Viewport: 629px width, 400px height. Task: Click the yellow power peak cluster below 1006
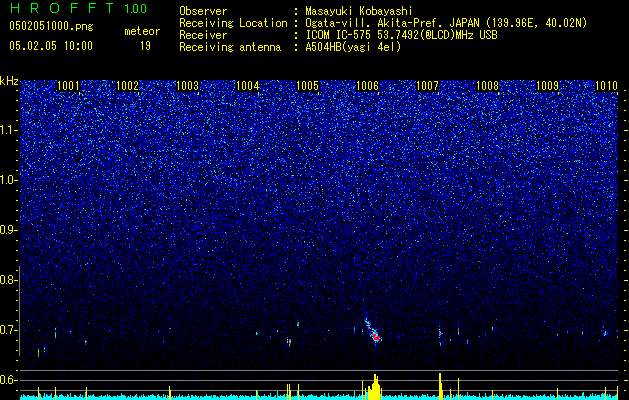point(375,386)
